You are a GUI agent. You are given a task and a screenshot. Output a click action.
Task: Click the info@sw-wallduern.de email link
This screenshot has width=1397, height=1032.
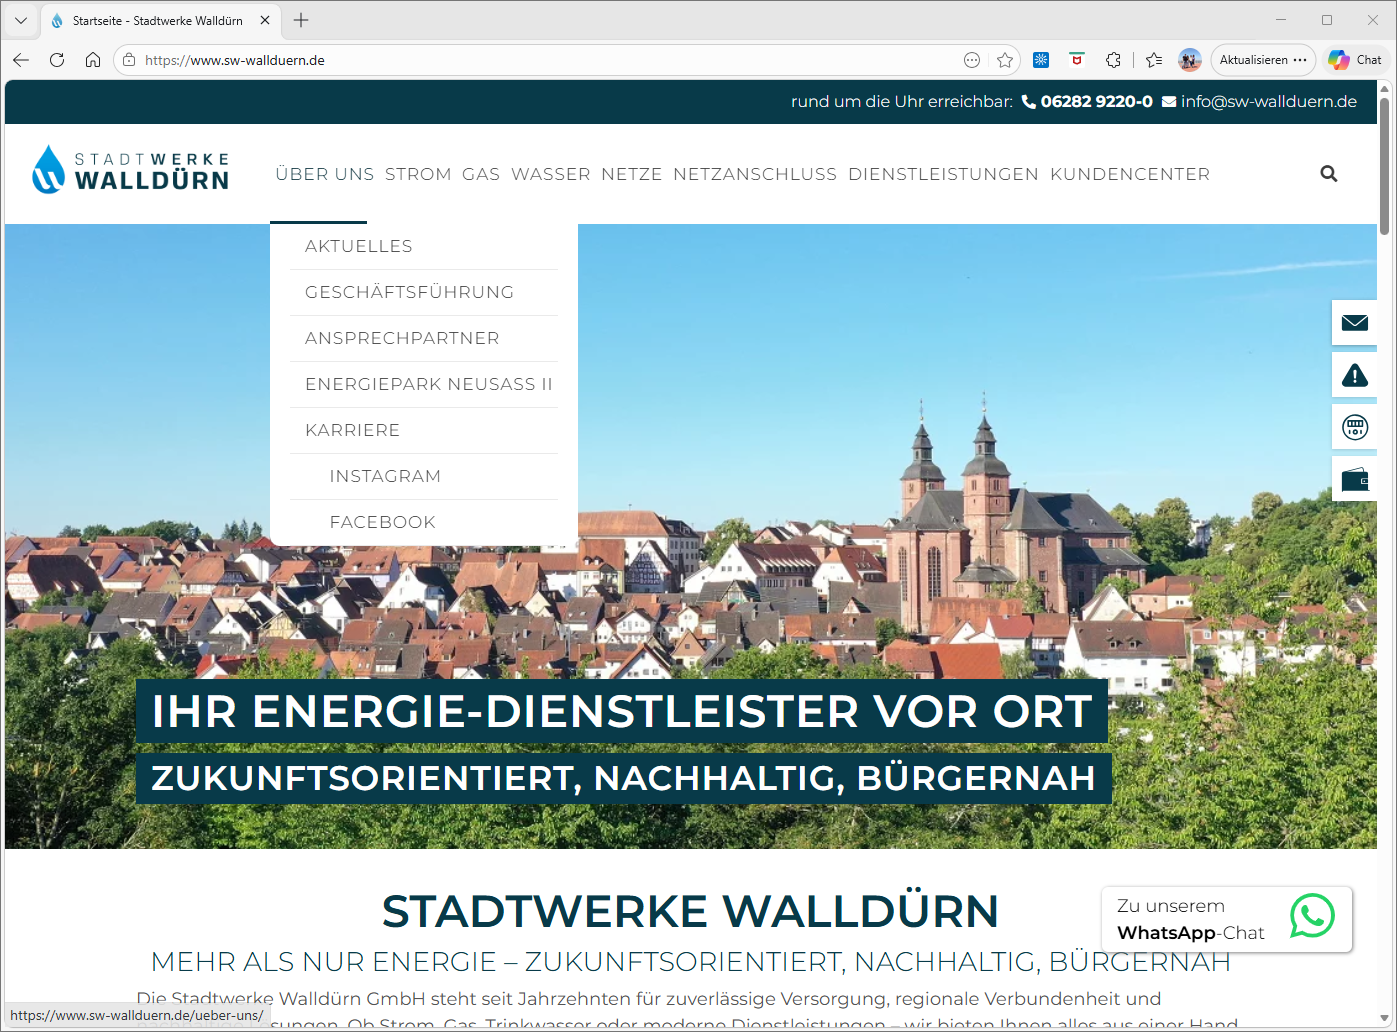(x=1268, y=101)
